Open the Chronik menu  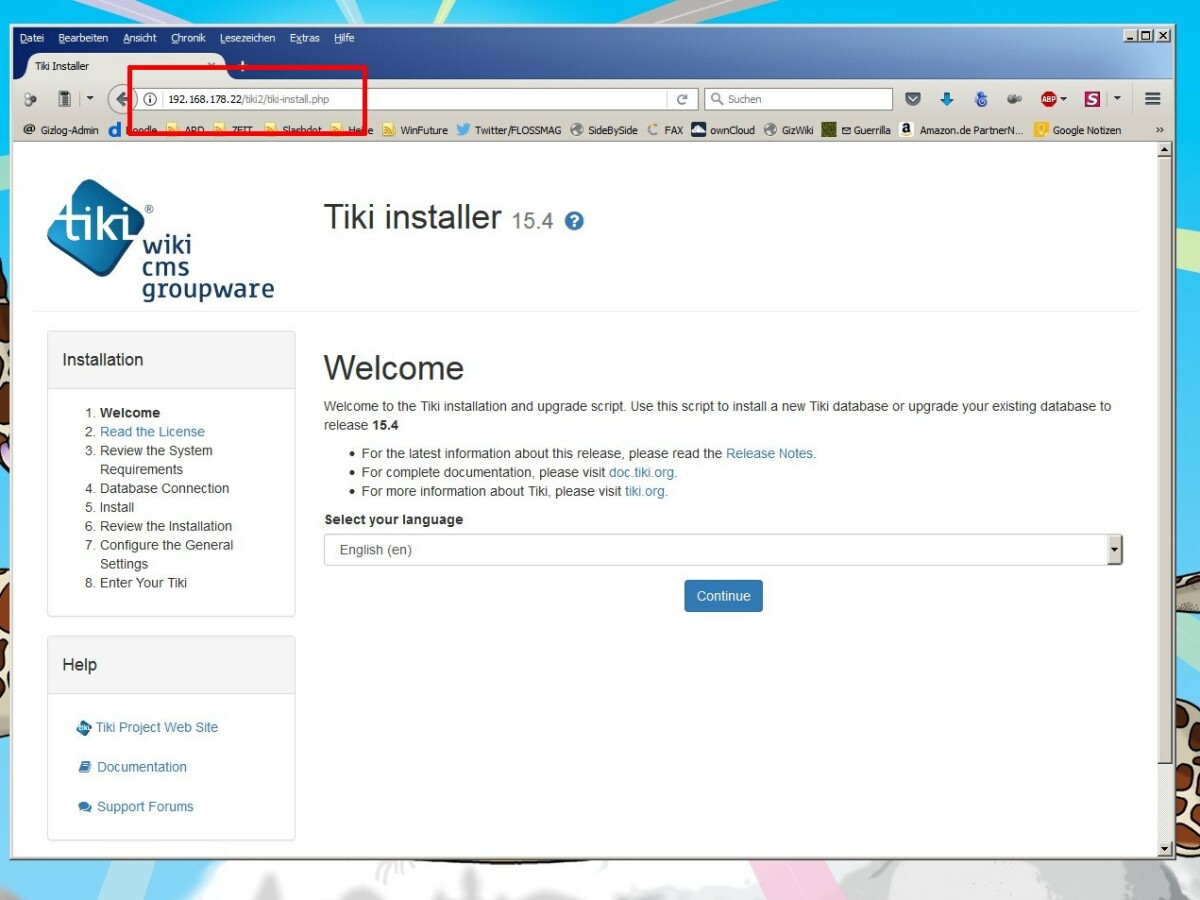[x=188, y=38]
